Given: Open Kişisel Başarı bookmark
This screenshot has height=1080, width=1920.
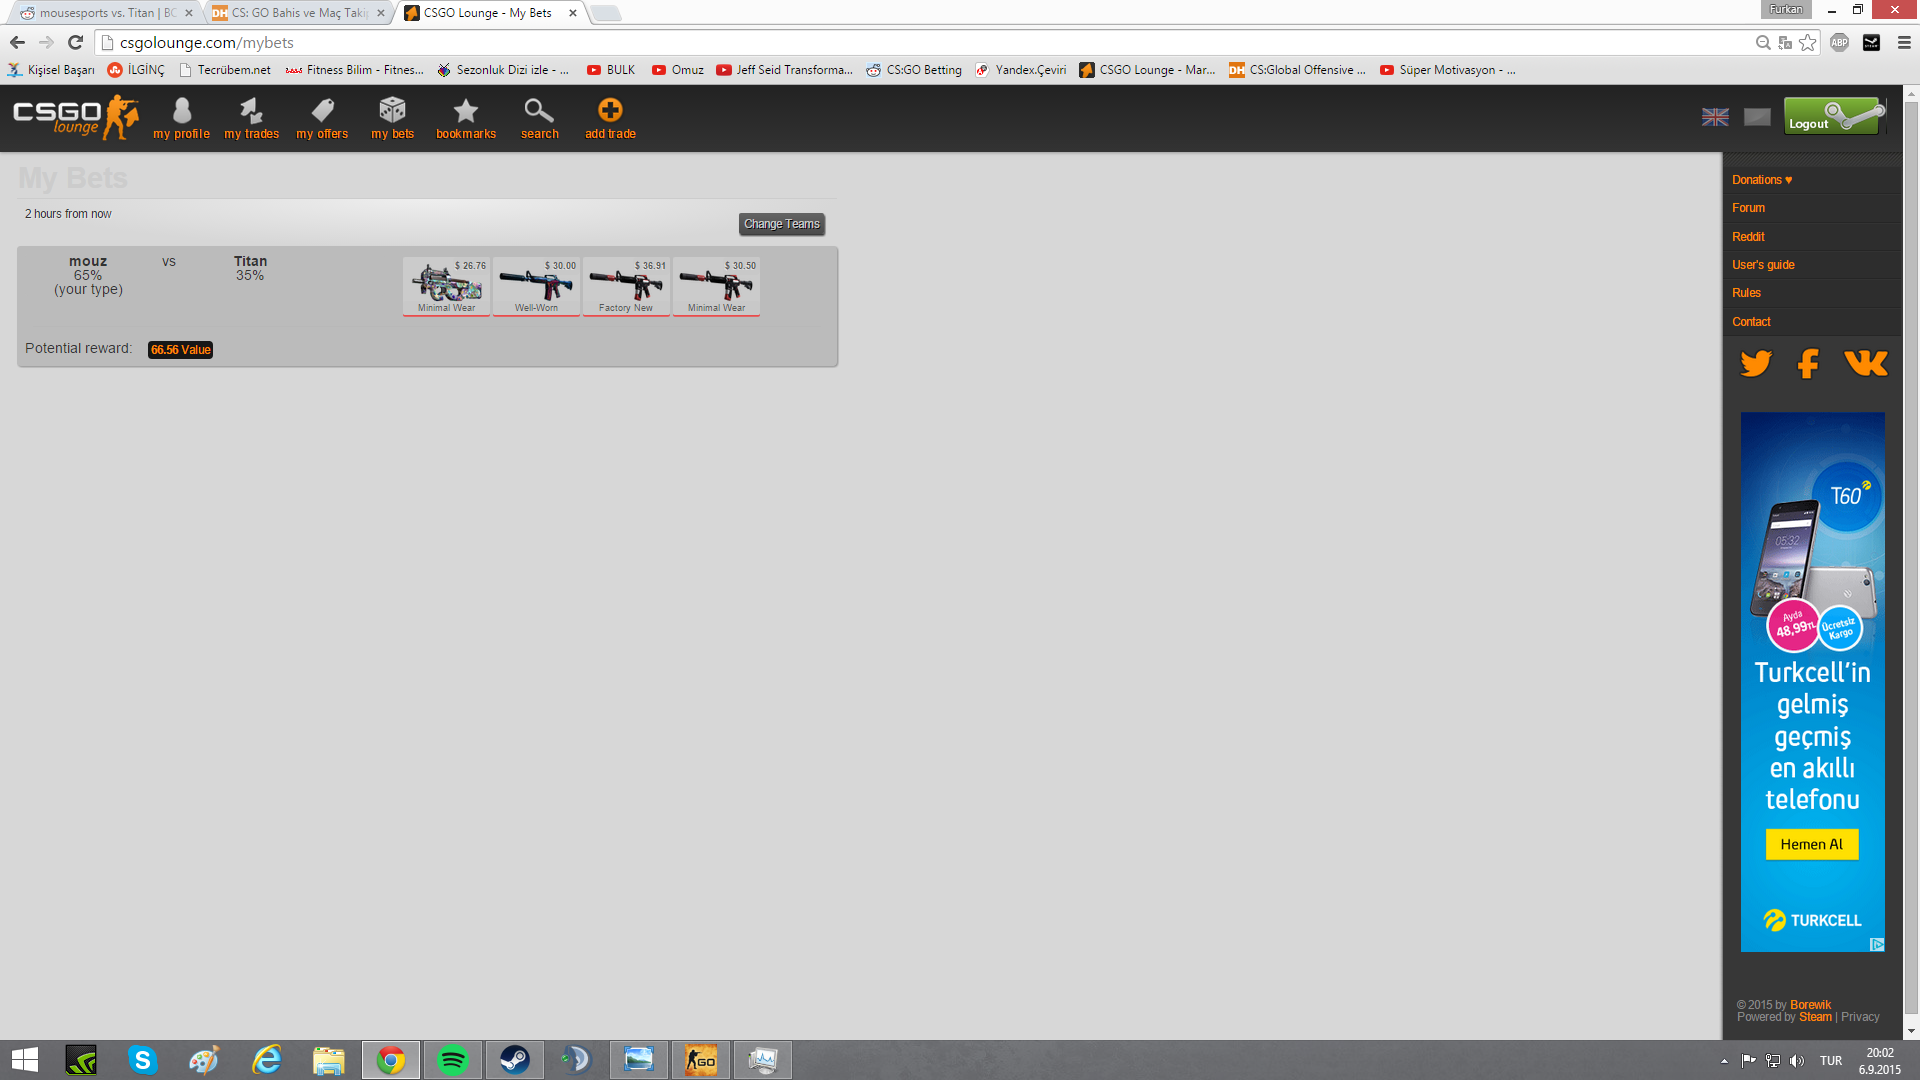Looking at the screenshot, I should 51,70.
